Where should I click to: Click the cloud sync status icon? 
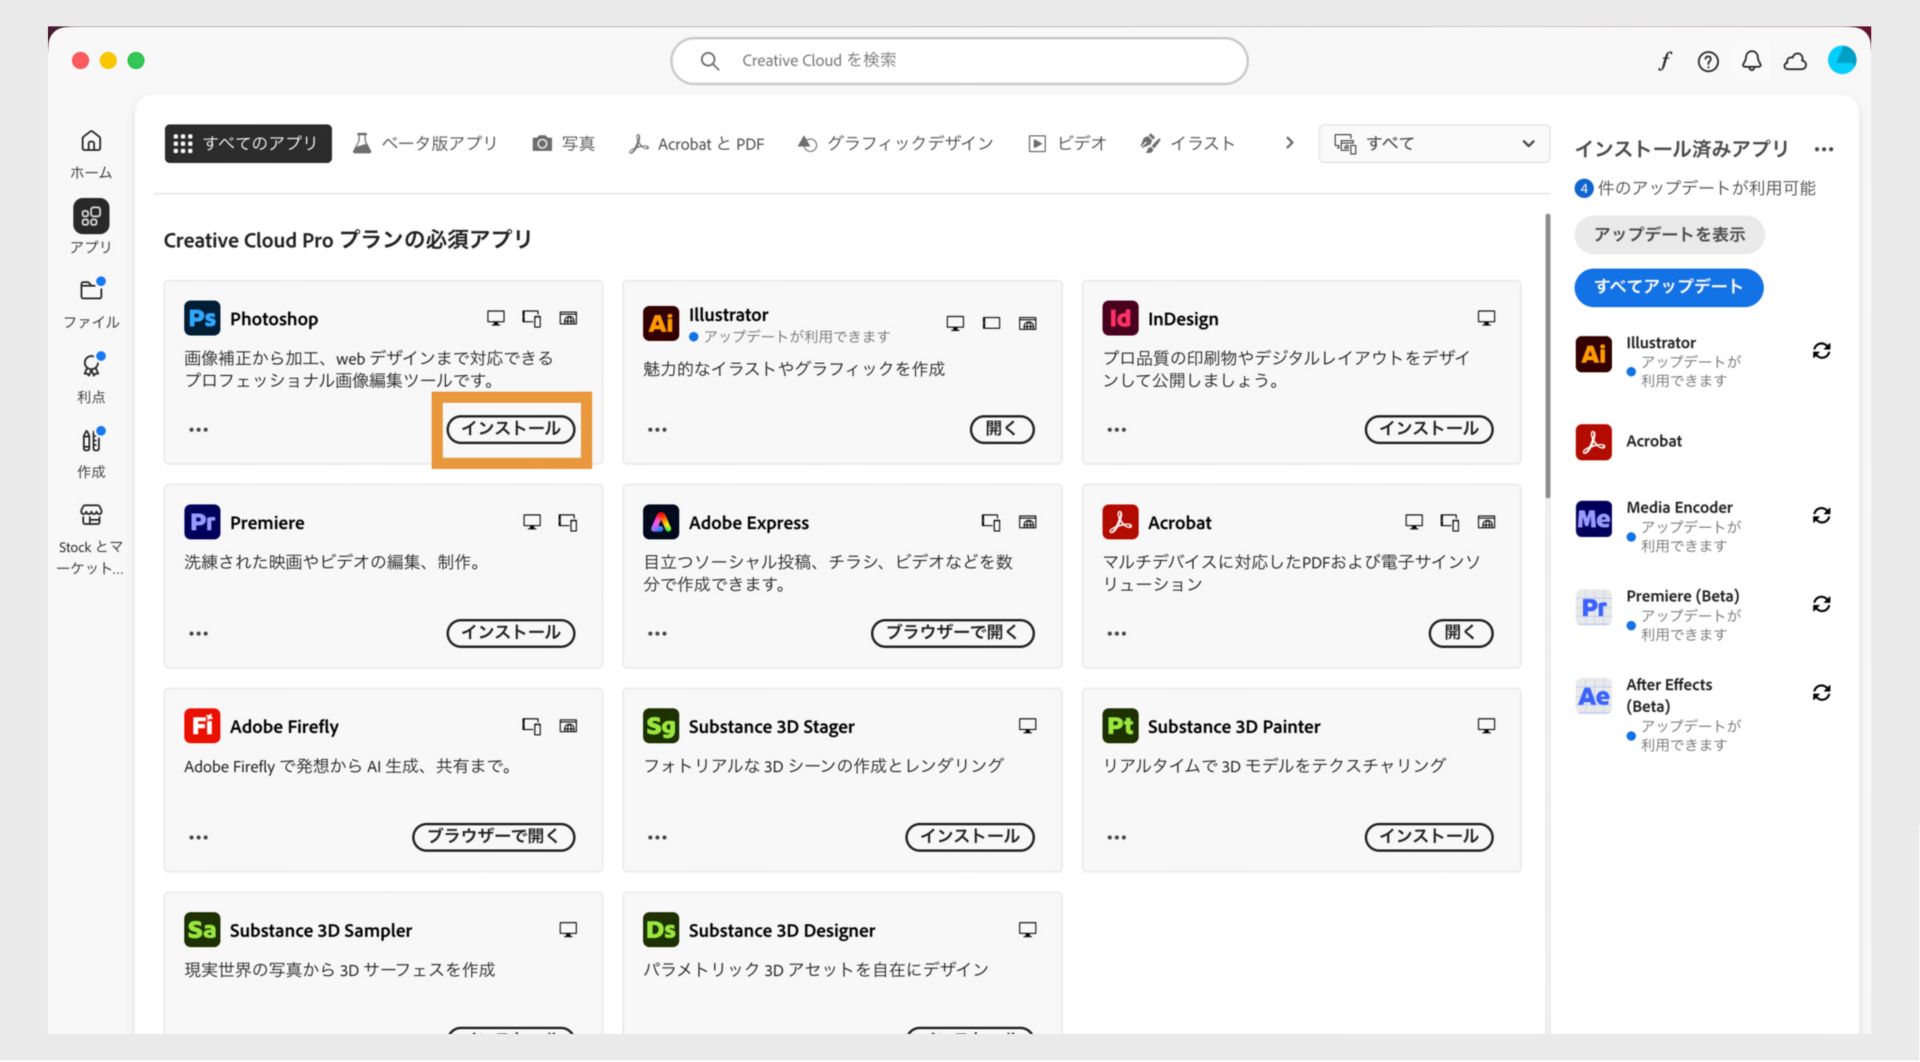pyautogui.click(x=1795, y=61)
